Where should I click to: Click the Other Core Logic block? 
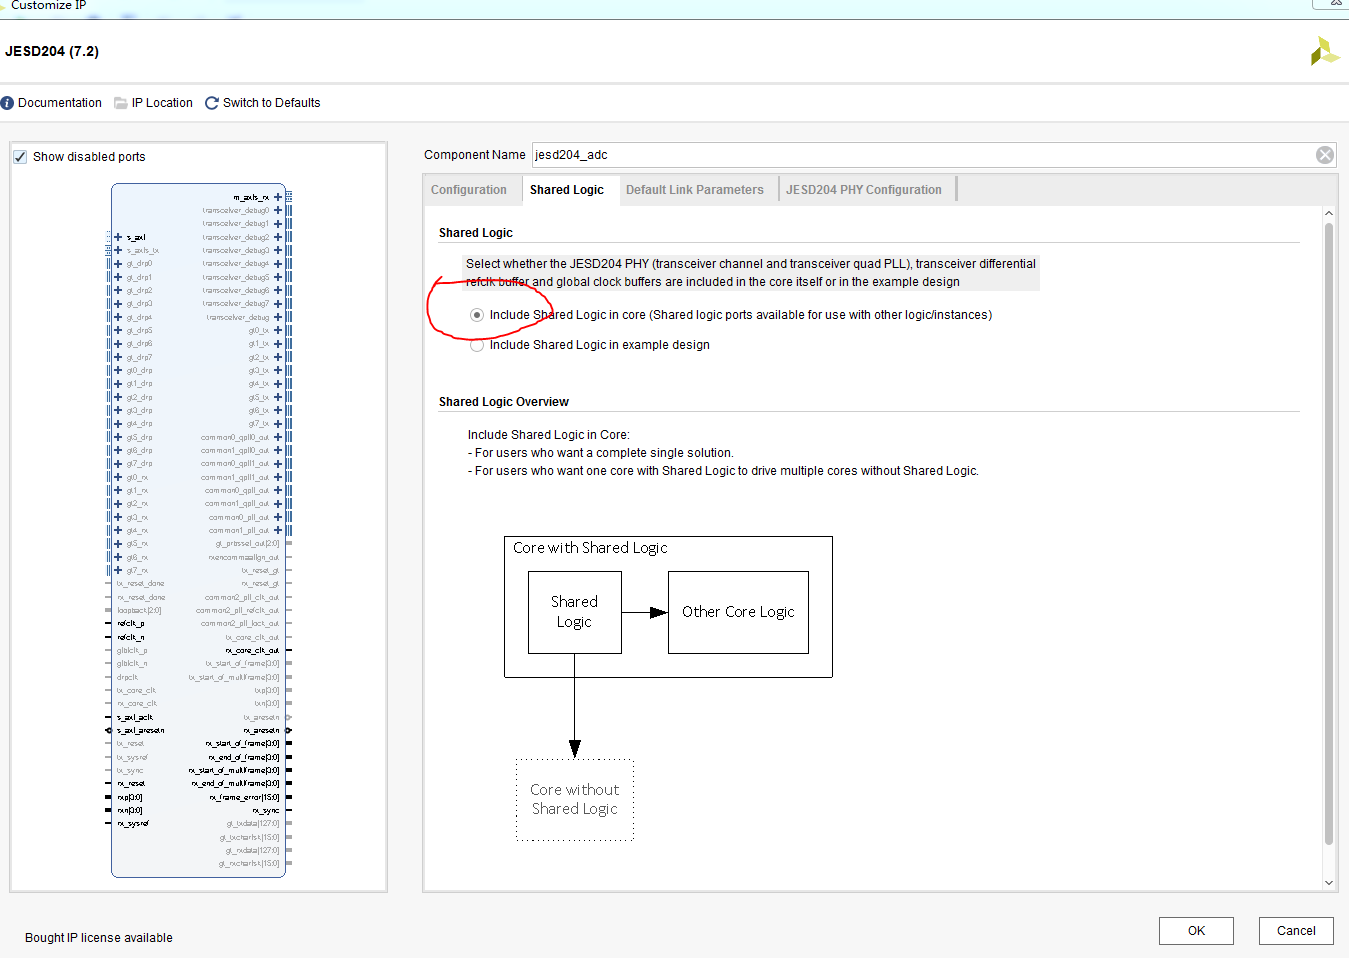point(738,612)
